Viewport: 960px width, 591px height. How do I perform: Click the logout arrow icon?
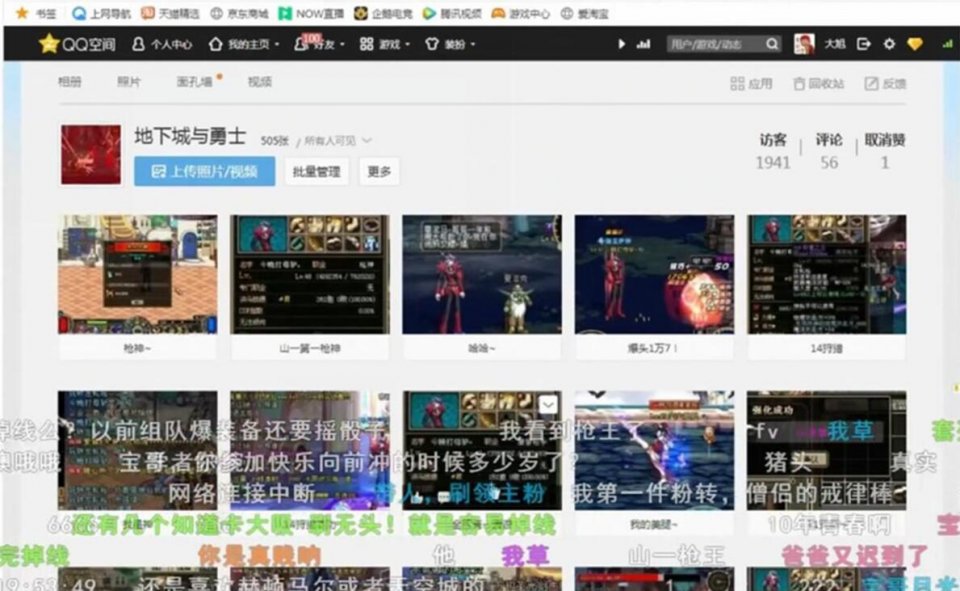(x=864, y=44)
